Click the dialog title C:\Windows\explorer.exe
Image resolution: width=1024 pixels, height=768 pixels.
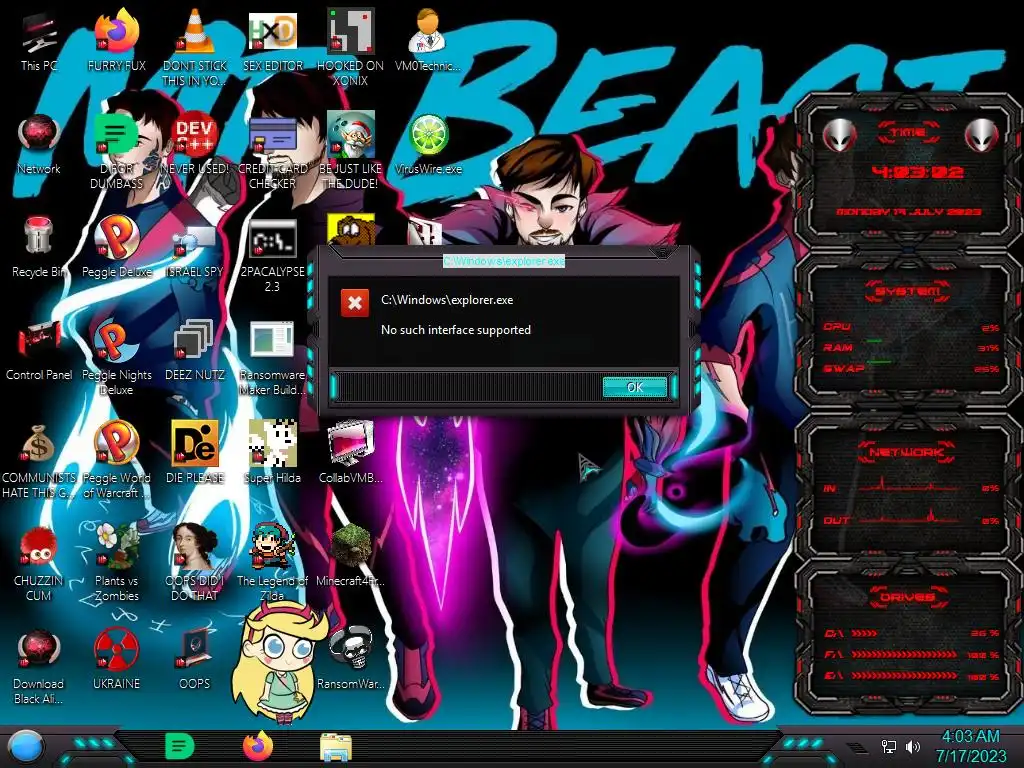pos(504,261)
